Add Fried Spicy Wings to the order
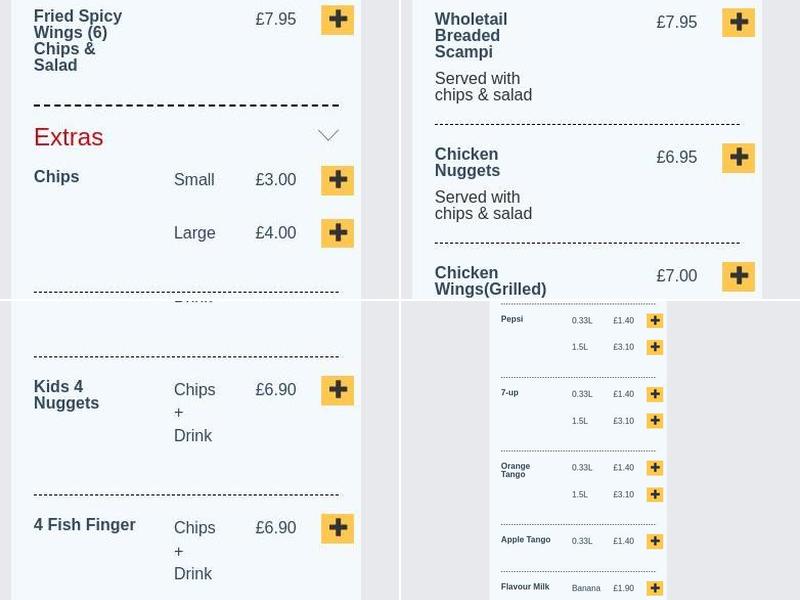 337,20
